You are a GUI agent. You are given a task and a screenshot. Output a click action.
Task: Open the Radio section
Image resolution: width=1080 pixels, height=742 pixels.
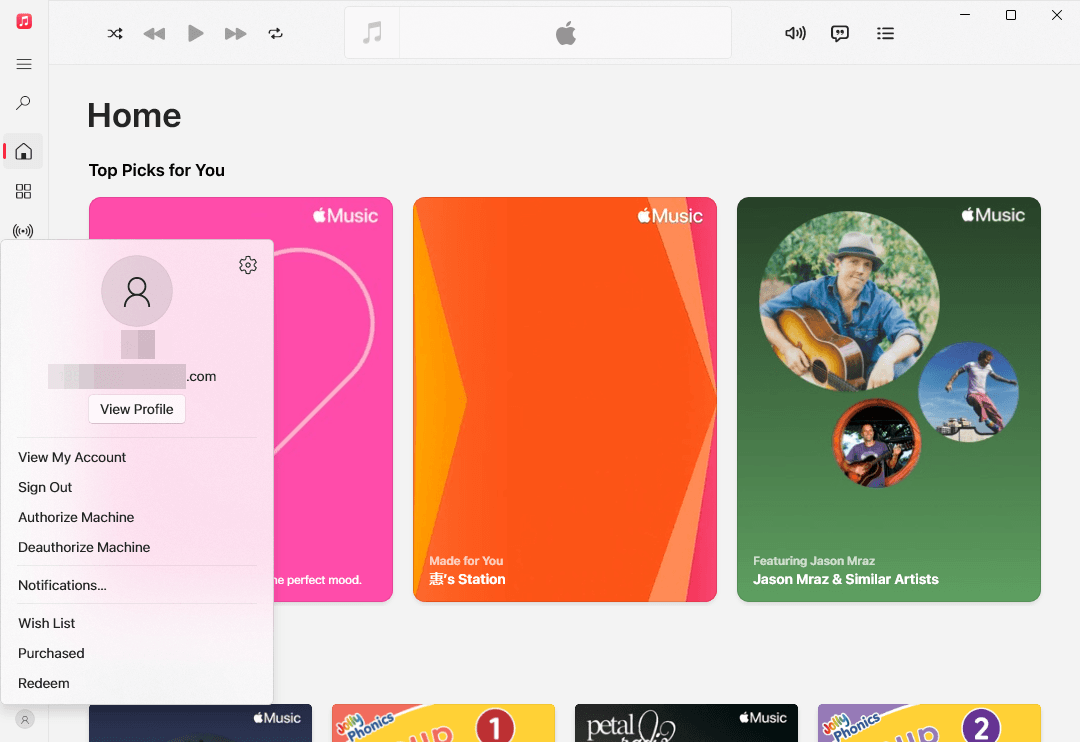(23, 231)
